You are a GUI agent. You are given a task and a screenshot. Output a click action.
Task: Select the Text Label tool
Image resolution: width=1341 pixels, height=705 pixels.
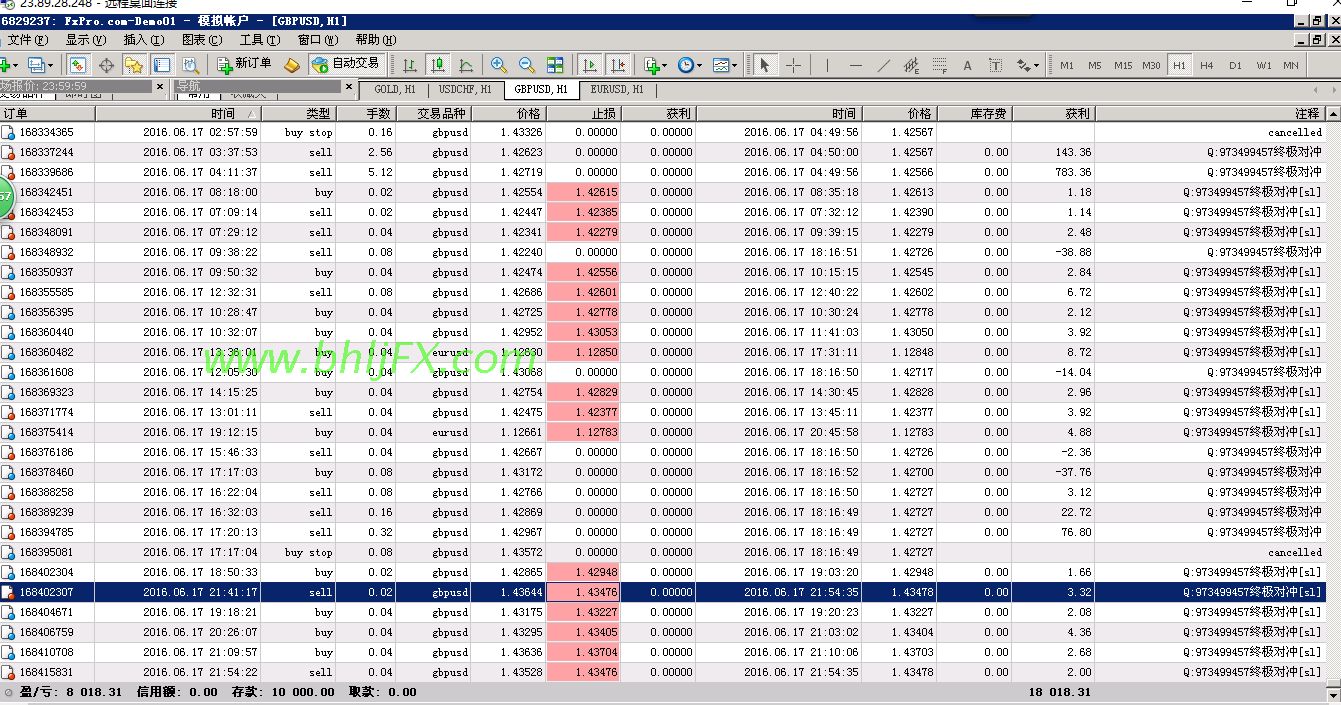(x=995, y=65)
